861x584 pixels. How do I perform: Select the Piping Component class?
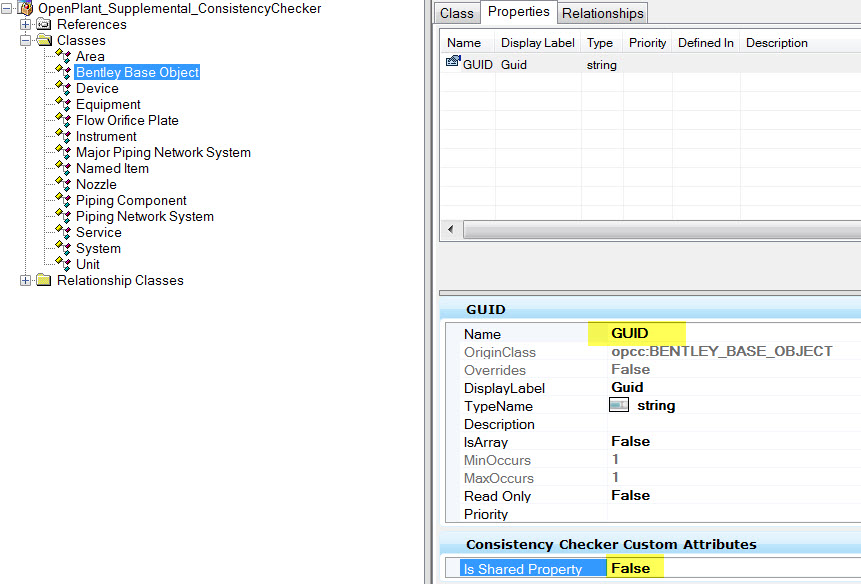131,200
